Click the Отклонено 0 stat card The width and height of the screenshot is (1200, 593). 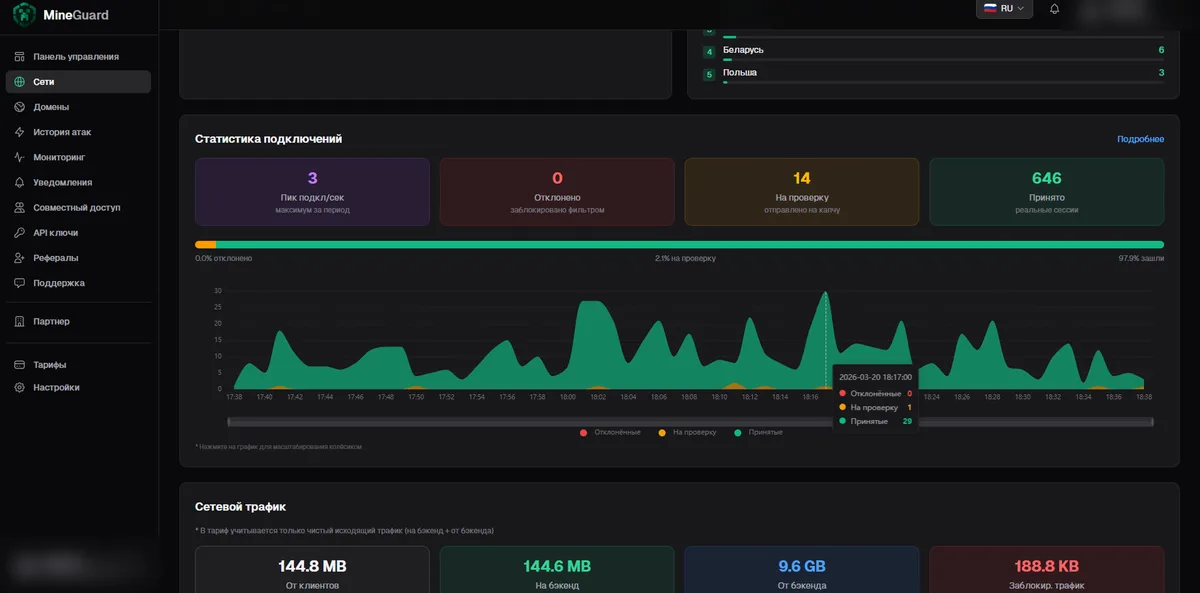557,191
